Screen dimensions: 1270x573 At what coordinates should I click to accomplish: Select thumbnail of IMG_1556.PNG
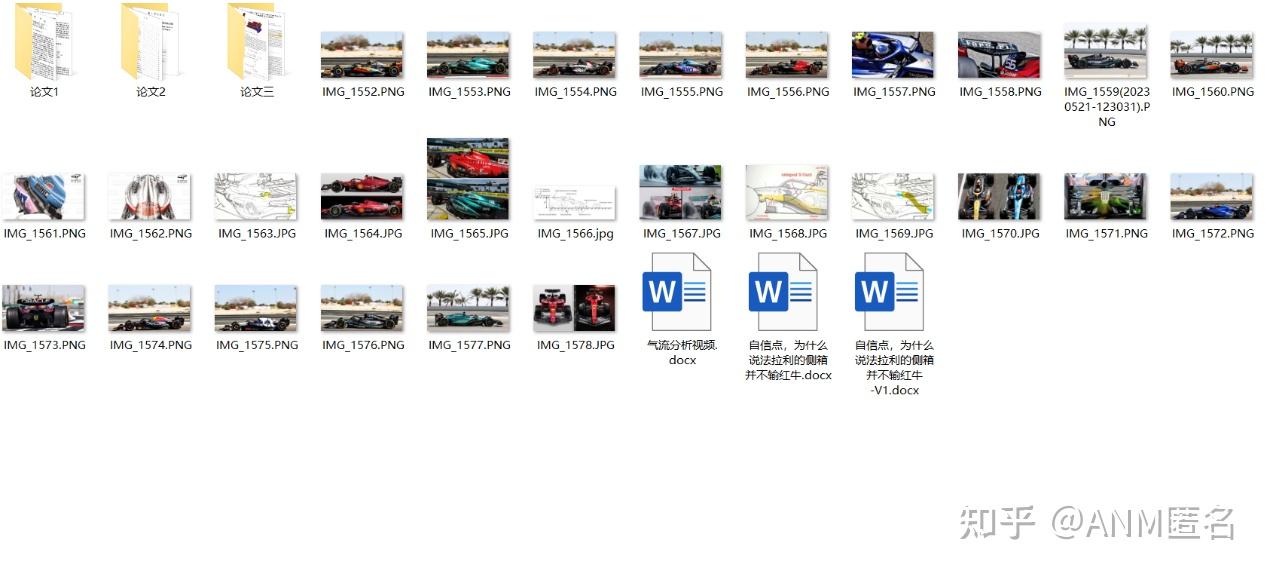787,55
